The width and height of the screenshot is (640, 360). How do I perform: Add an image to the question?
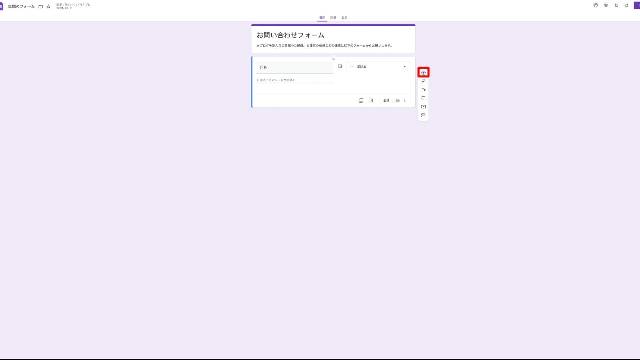340,66
